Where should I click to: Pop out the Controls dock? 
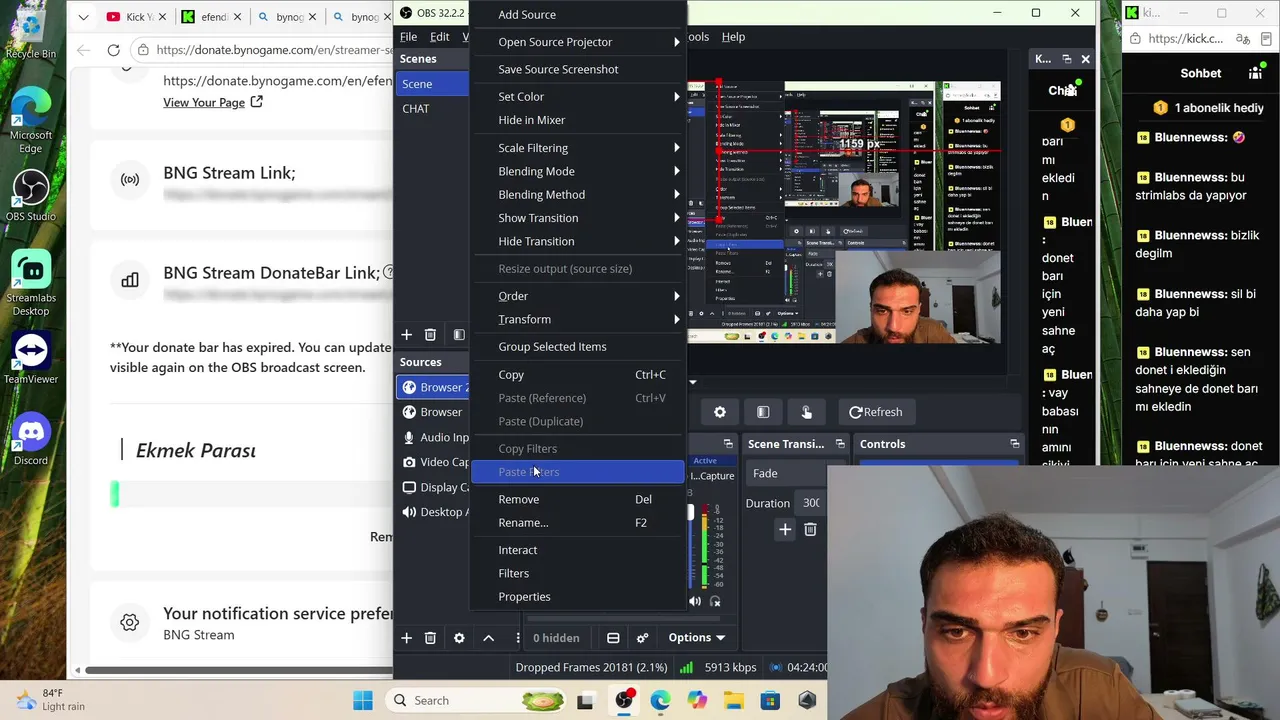tap(1014, 444)
